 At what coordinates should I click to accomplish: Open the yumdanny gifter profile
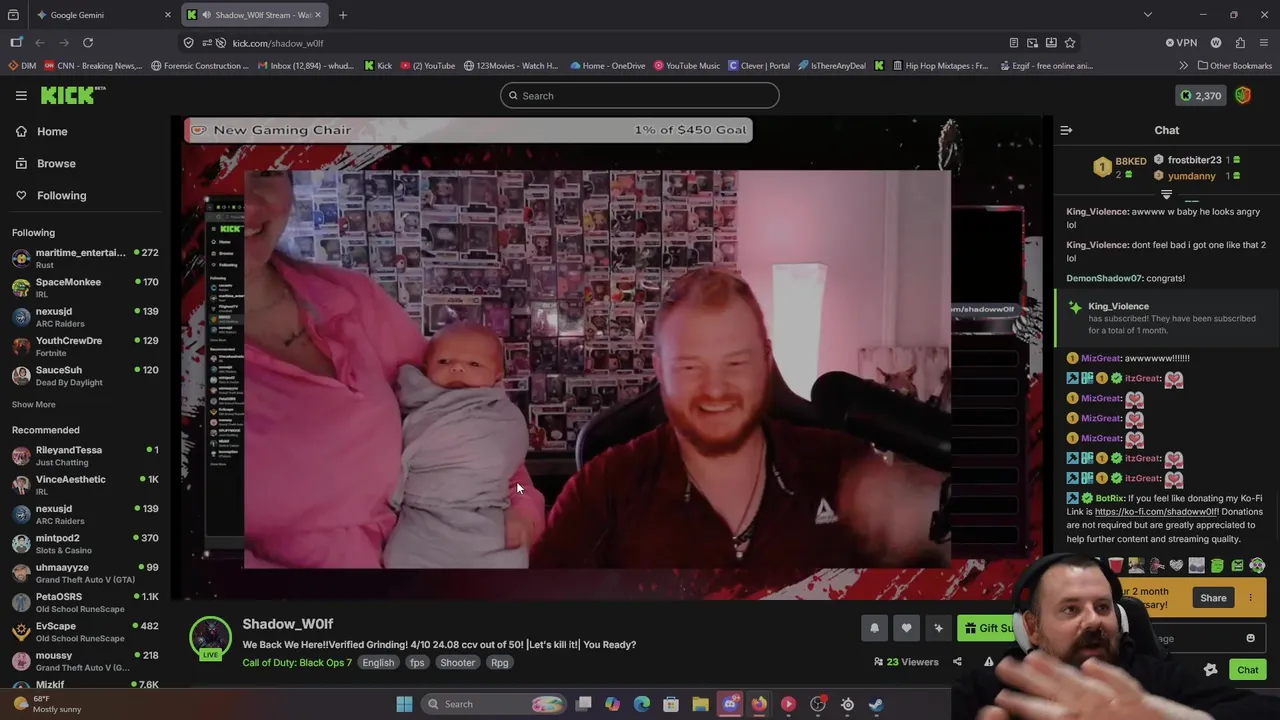coord(1191,176)
